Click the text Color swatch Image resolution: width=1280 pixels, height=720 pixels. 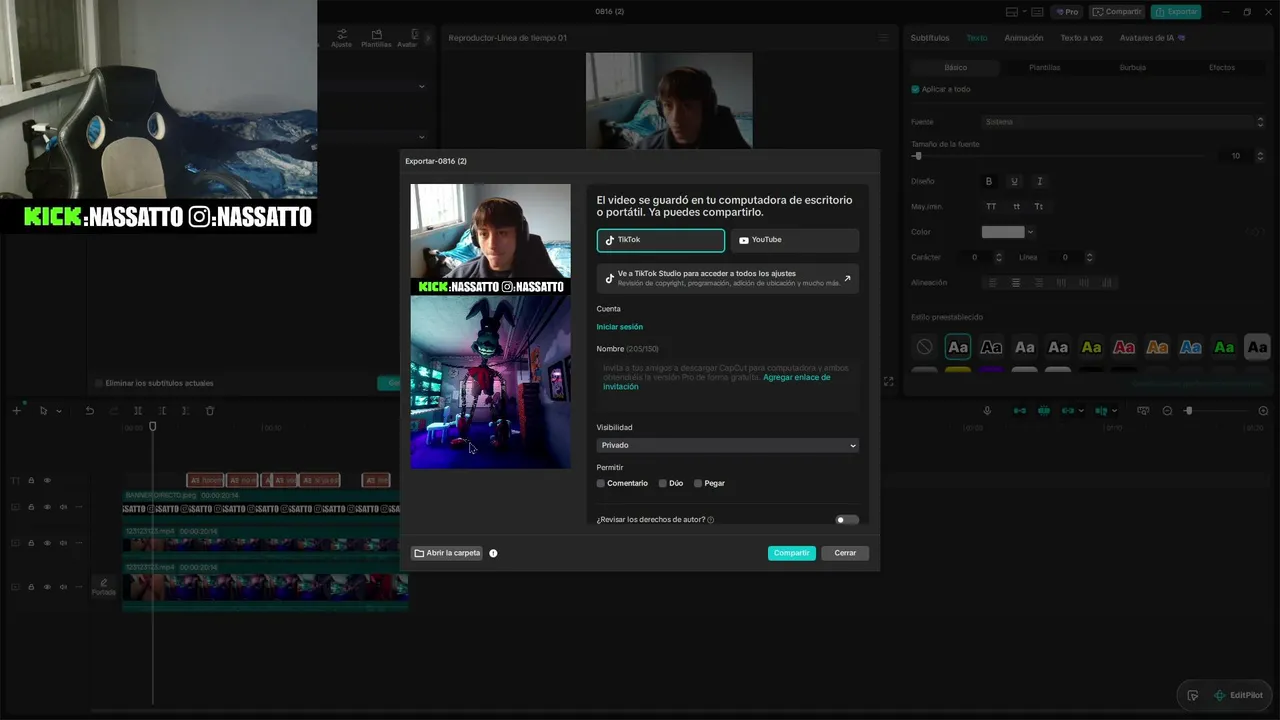pyautogui.click(x=1003, y=232)
